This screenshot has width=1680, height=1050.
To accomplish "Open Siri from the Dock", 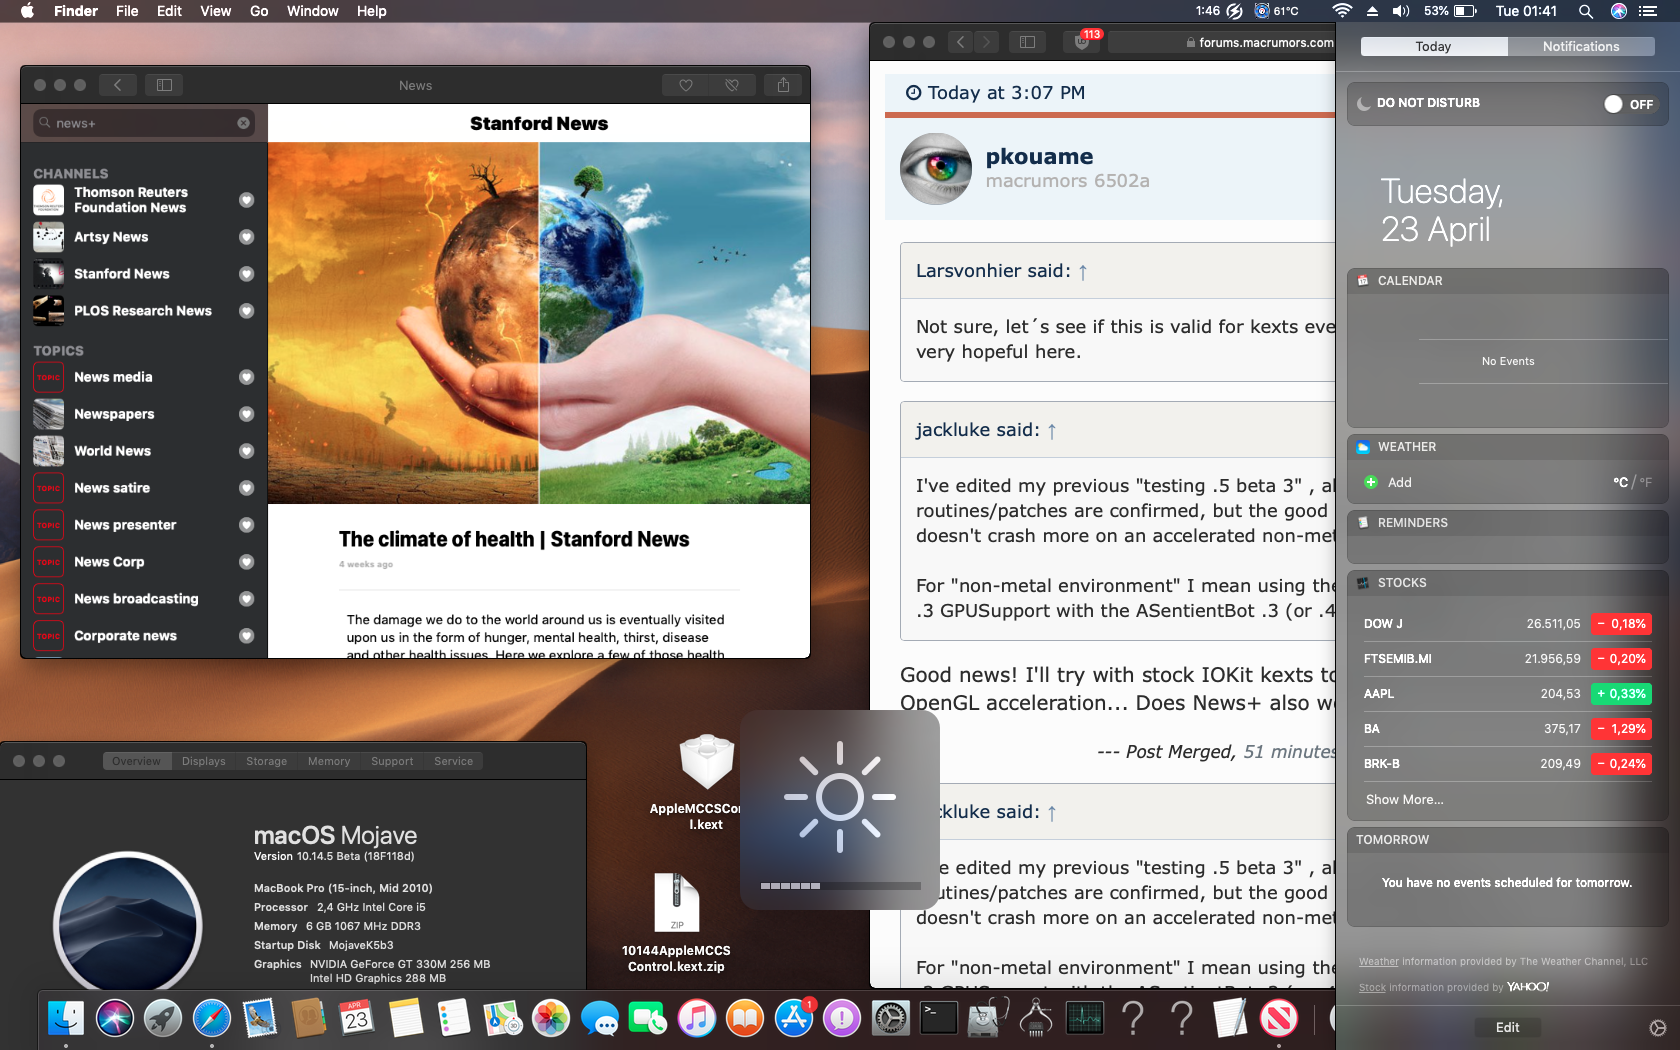I will (x=115, y=1019).
